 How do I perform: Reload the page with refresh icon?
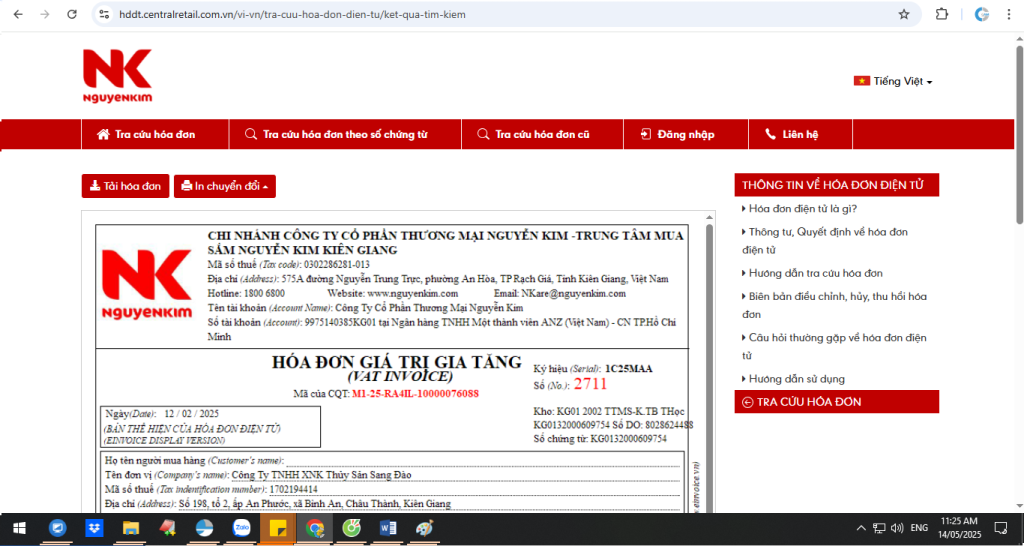(x=72, y=14)
